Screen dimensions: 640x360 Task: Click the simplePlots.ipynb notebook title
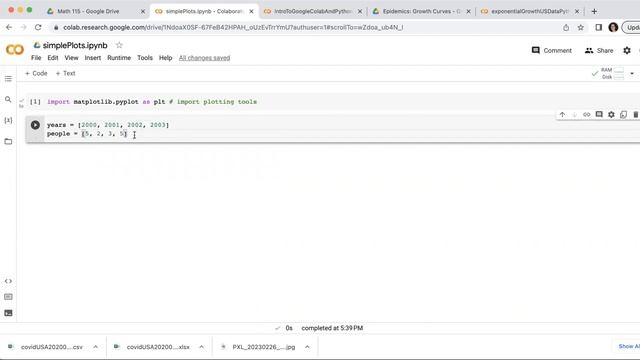click(x=75, y=45)
